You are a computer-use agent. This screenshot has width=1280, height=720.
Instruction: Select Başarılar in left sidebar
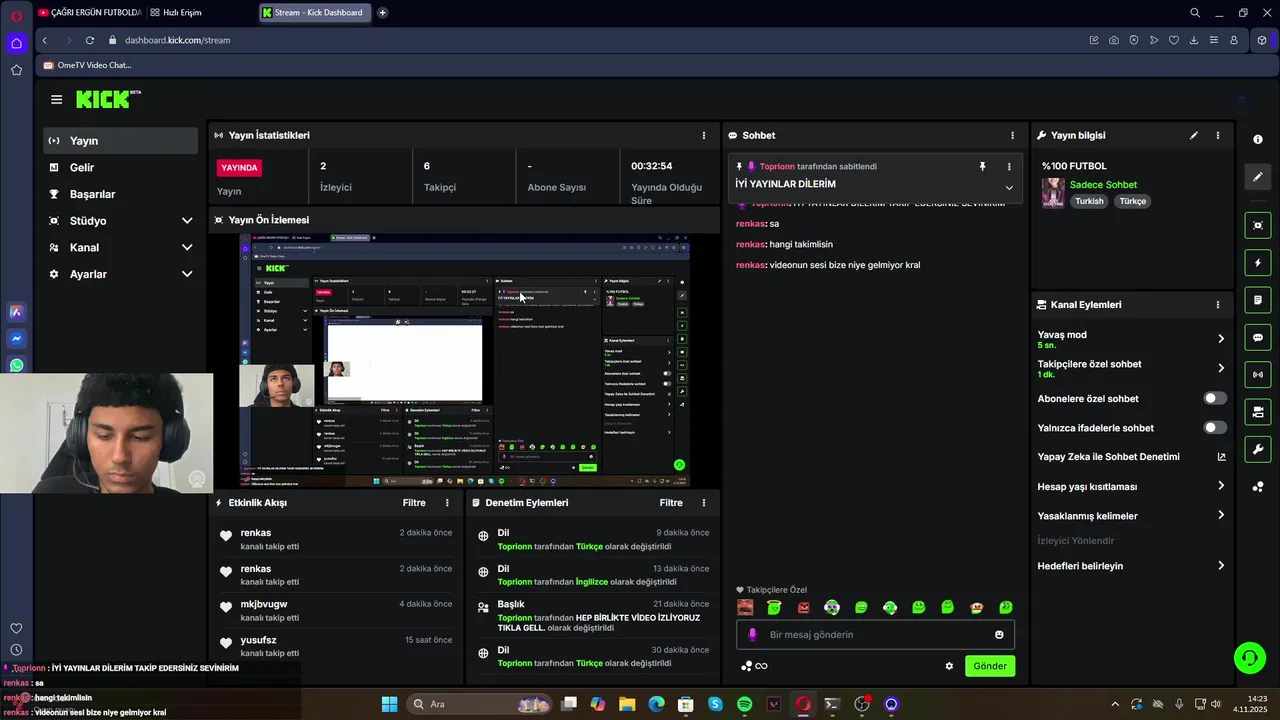120,194
